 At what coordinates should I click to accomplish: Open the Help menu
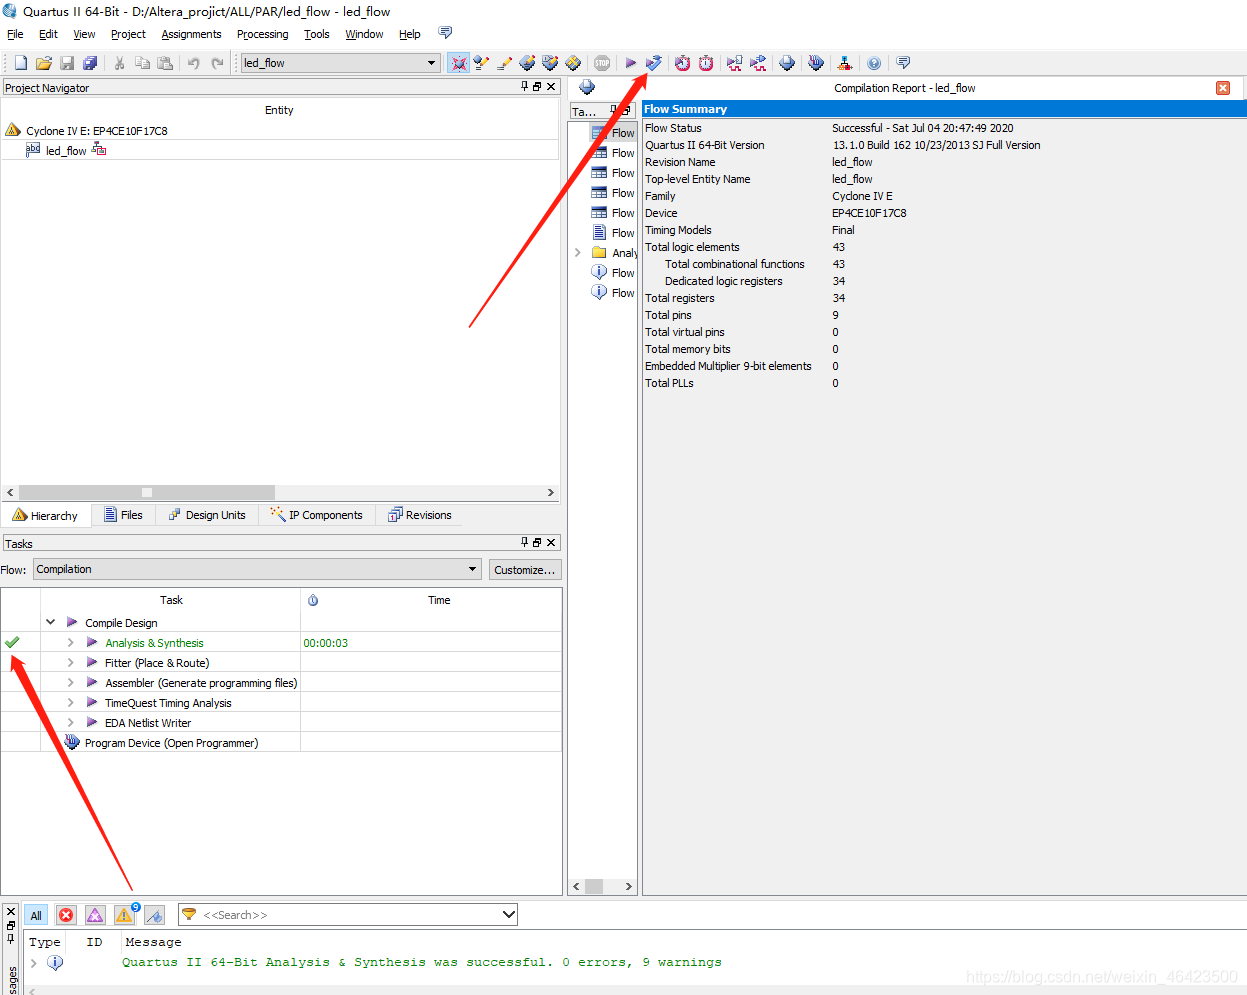[x=410, y=34]
